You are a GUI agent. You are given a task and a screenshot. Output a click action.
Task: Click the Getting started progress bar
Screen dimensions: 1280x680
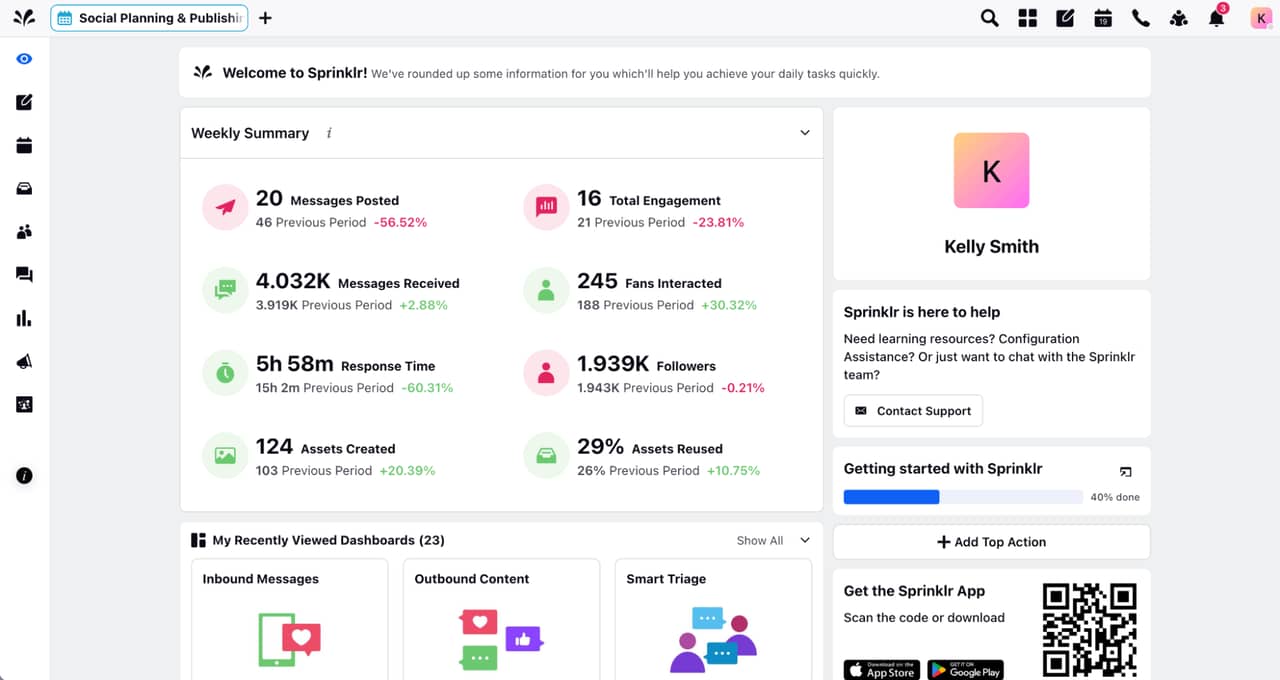point(962,497)
